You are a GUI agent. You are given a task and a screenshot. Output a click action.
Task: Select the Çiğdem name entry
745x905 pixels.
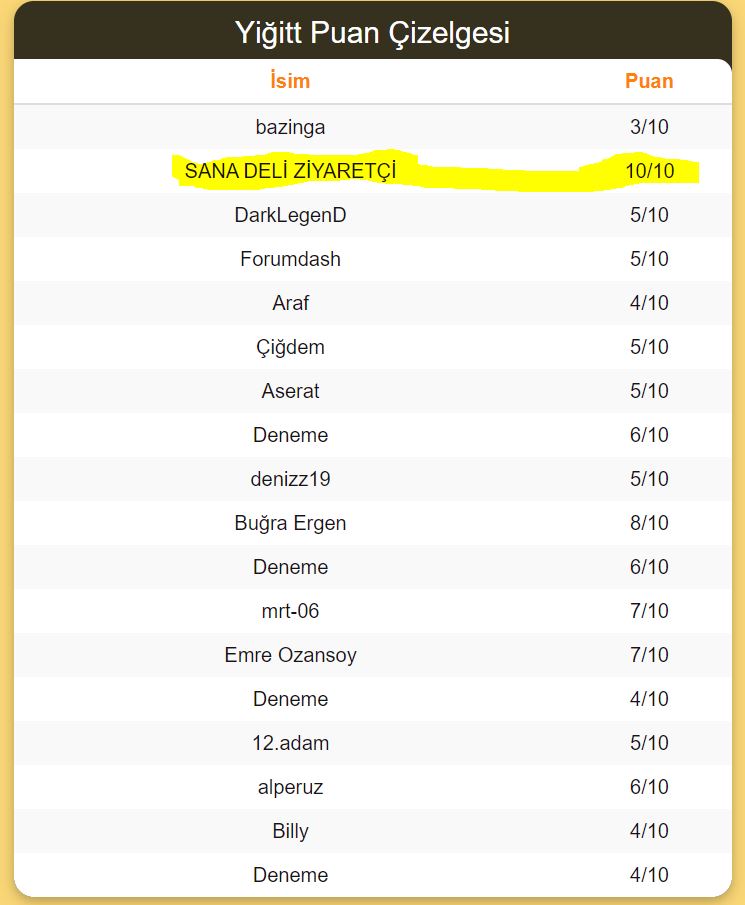(290, 347)
